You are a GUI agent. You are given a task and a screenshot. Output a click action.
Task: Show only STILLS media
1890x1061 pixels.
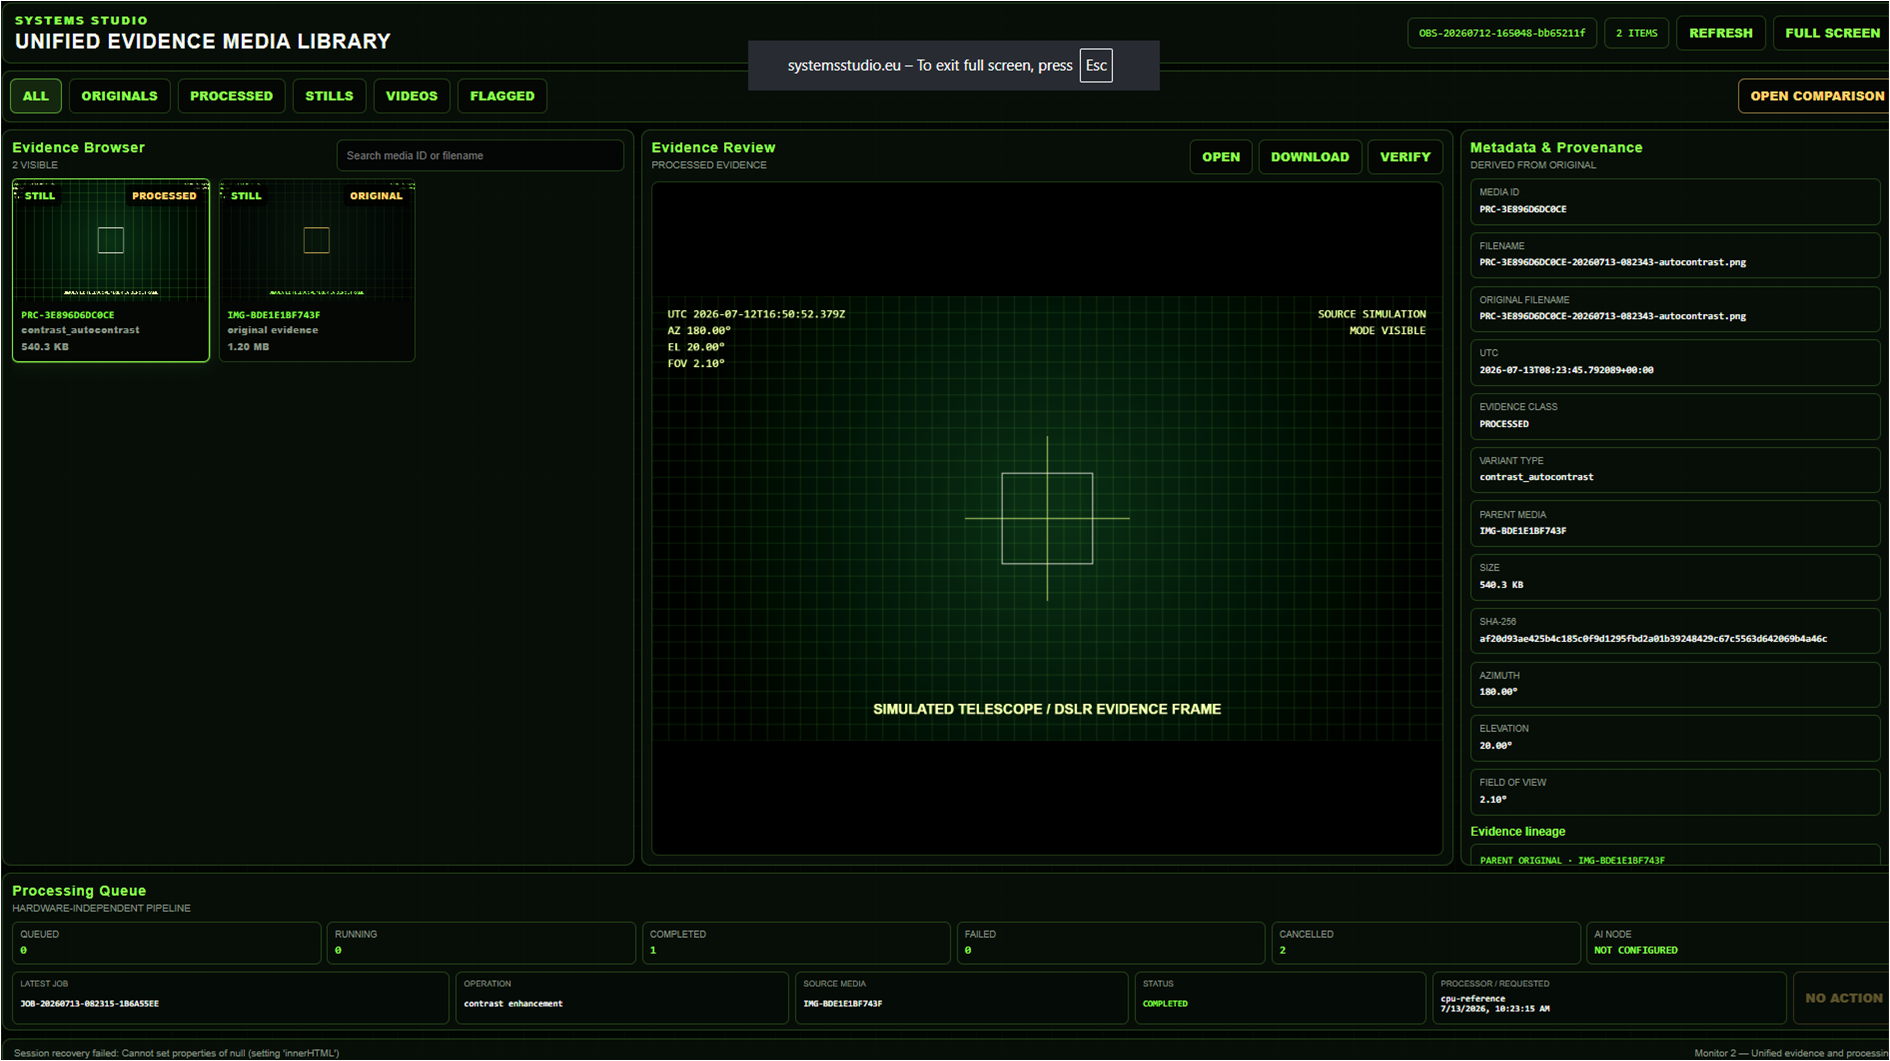tap(329, 96)
